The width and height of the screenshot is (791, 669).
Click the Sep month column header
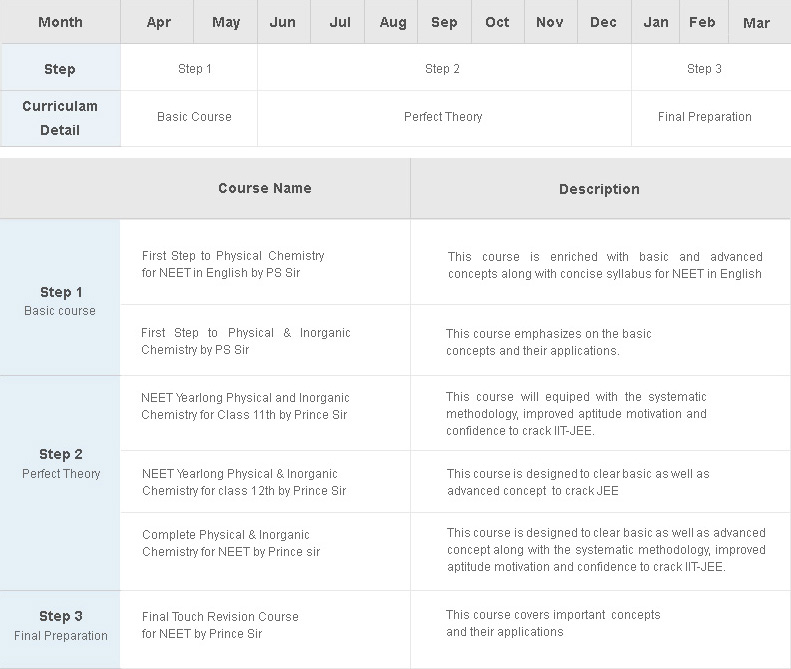[x=444, y=22]
